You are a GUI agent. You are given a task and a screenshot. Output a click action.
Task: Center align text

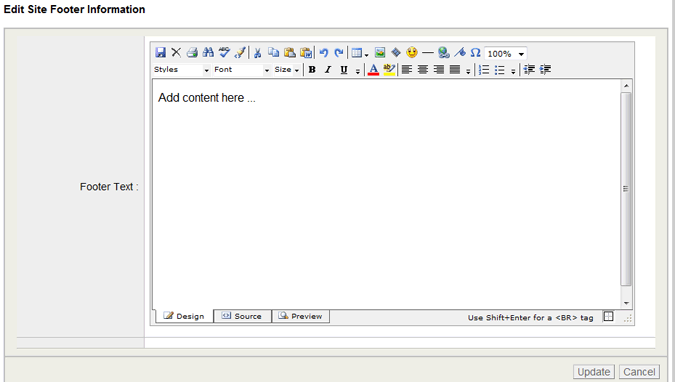point(423,70)
